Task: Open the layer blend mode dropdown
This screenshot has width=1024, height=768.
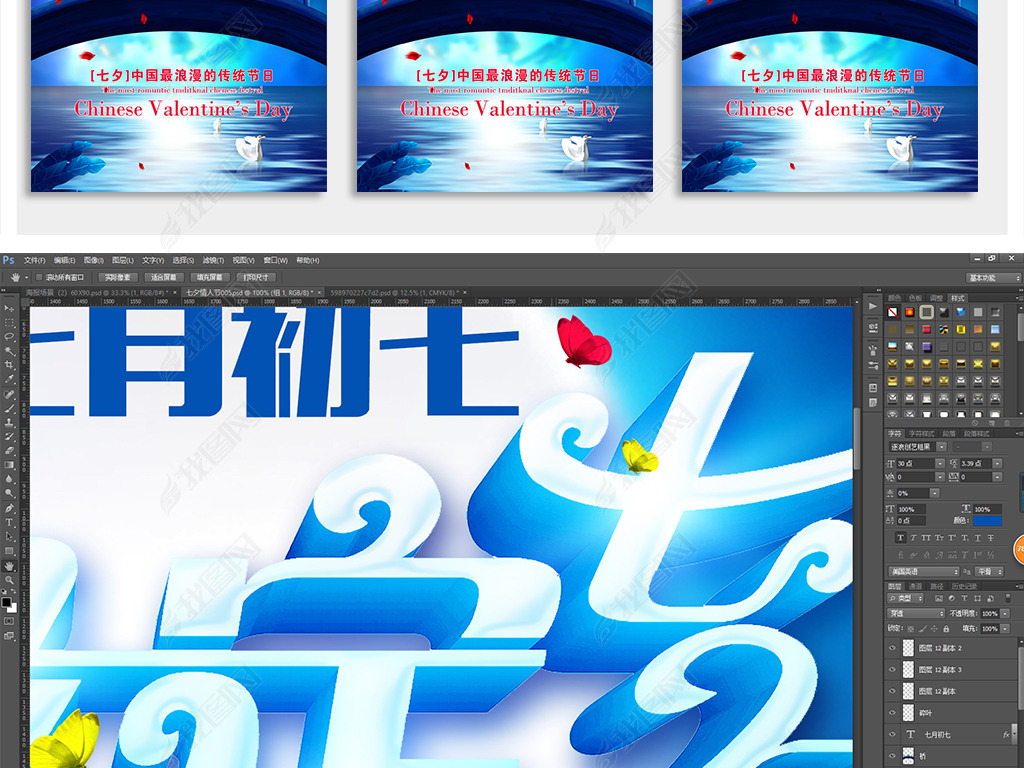Action: click(x=916, y=613)
